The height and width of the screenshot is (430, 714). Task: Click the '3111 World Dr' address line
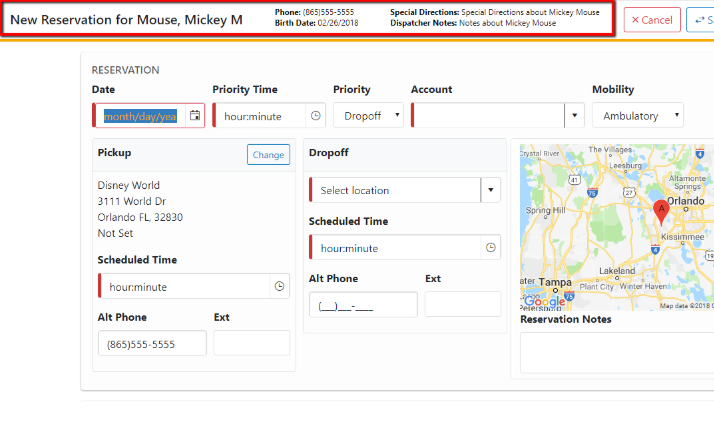coord(132,201)
